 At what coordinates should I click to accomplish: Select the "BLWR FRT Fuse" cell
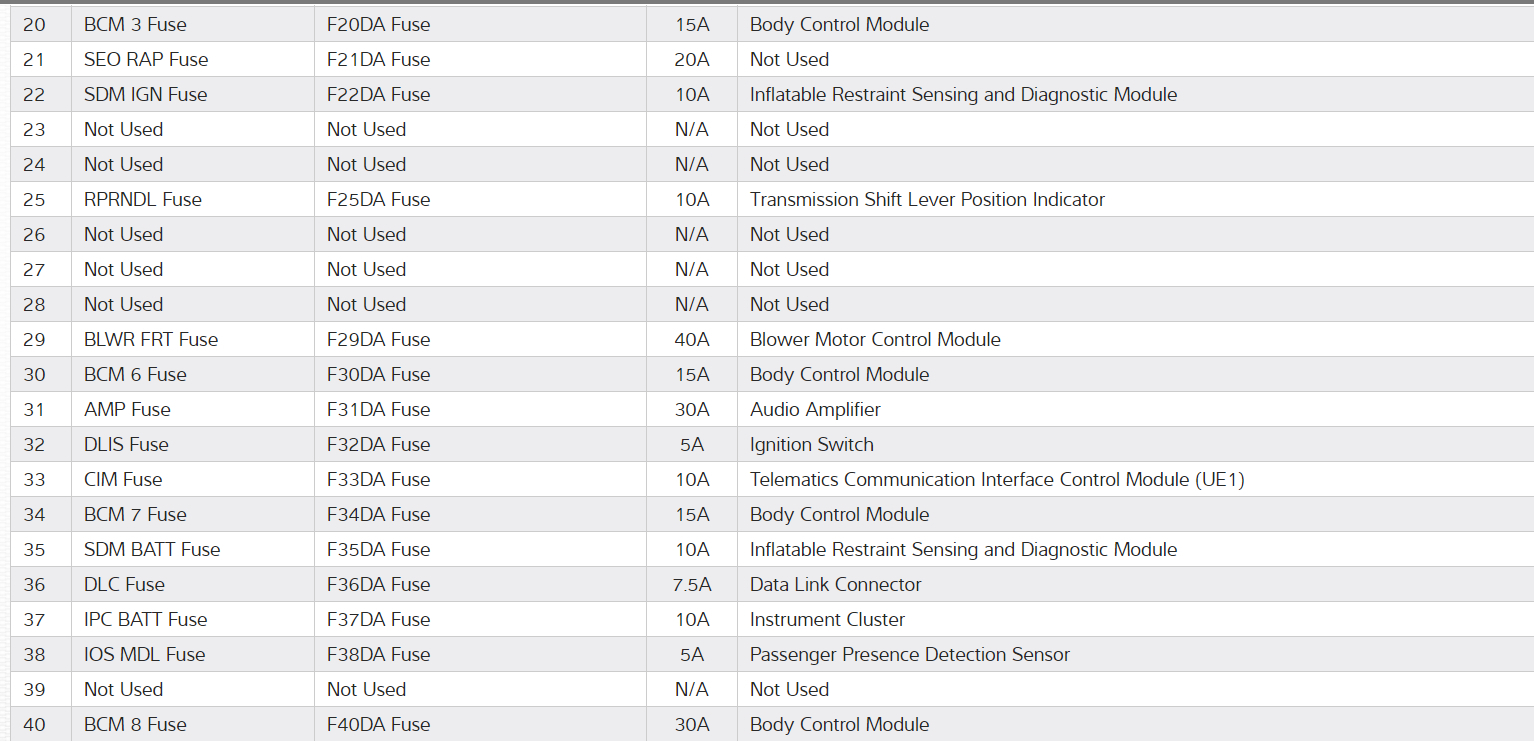point(151,339)
